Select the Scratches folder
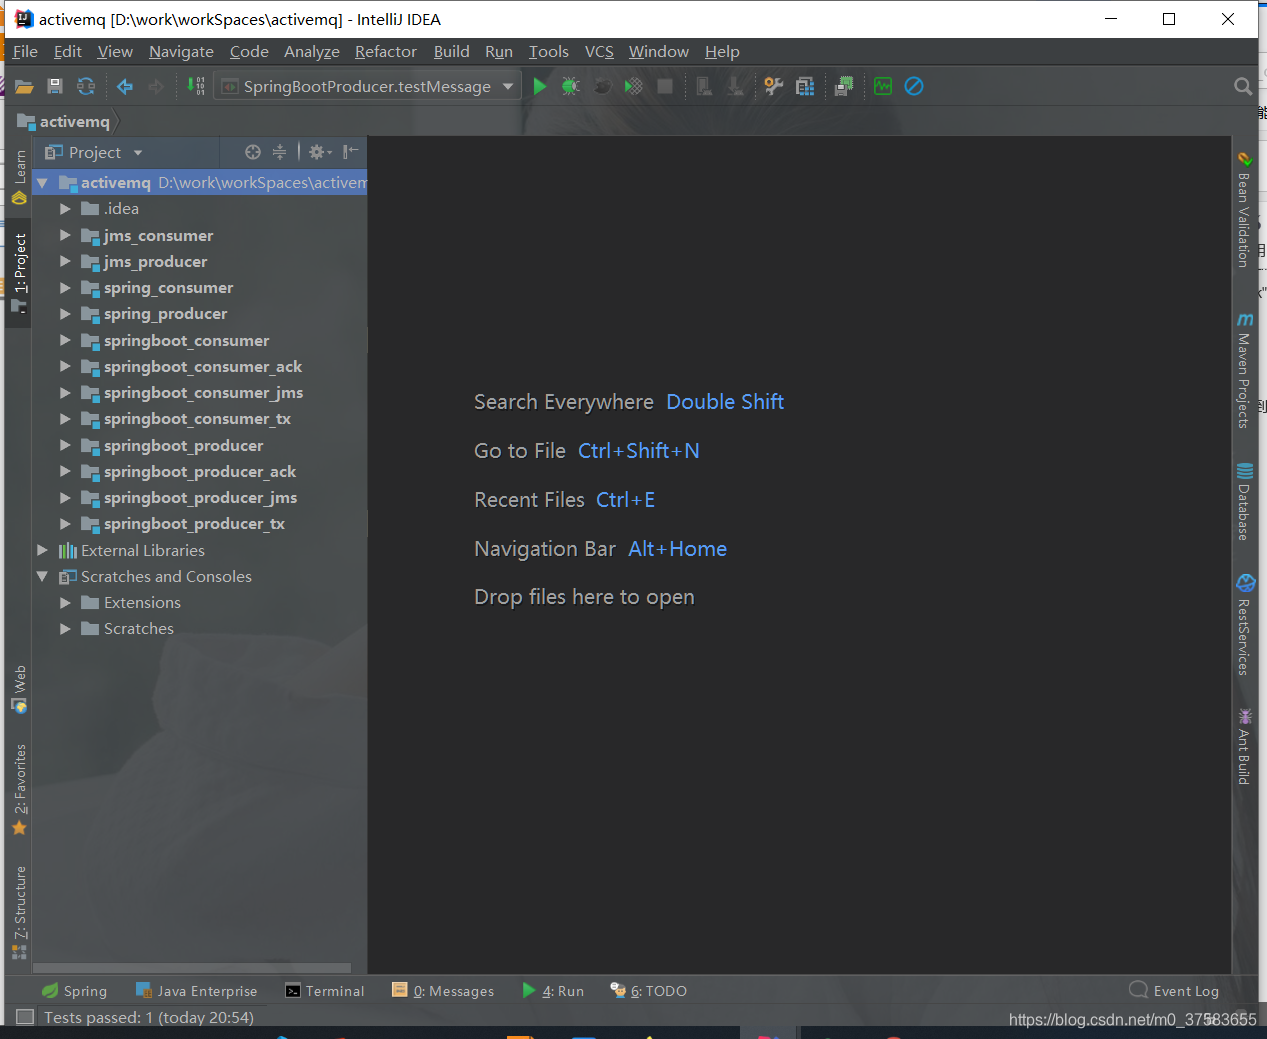 (x=138, y=629)
